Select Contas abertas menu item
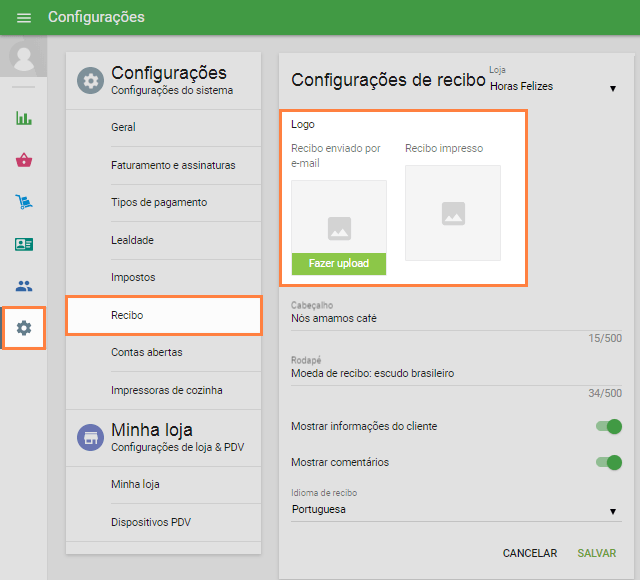Viewport: 640px width, 580px height. (x=186, y=352)
